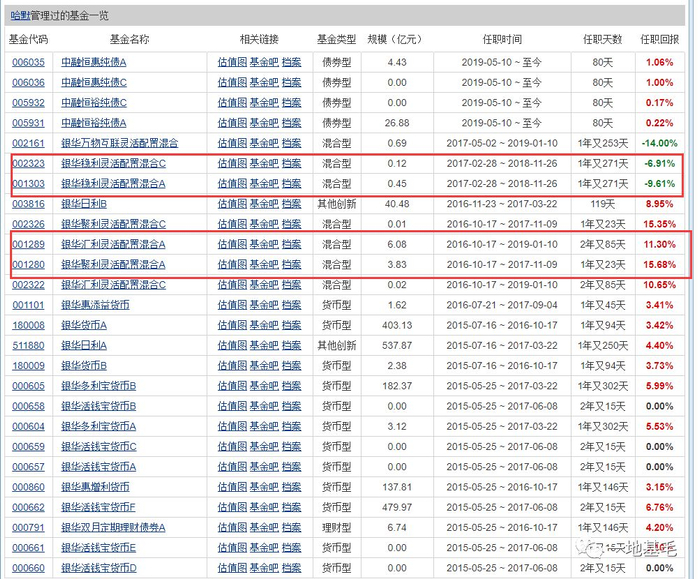Select size value 537.87
The width and height of the screenshot is (700, 579).
pos(397,346)
